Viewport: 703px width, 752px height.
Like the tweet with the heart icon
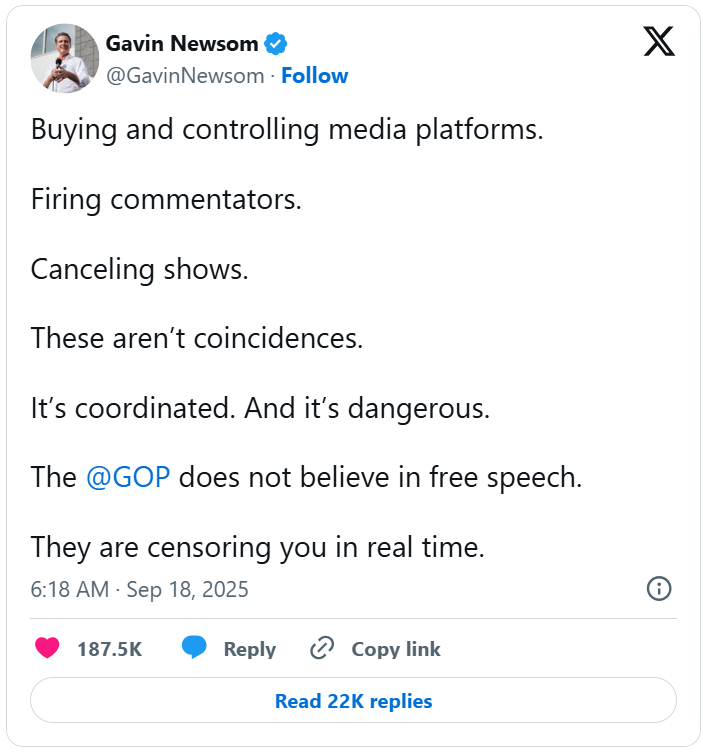tap(47, 648)
